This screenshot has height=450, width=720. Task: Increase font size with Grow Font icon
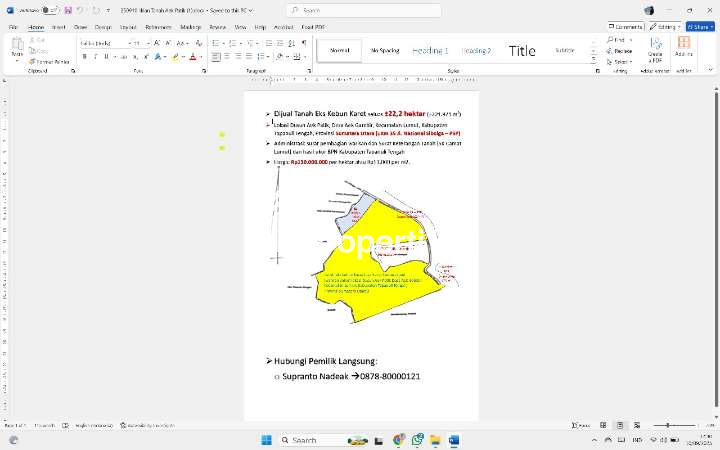point(157,43)
